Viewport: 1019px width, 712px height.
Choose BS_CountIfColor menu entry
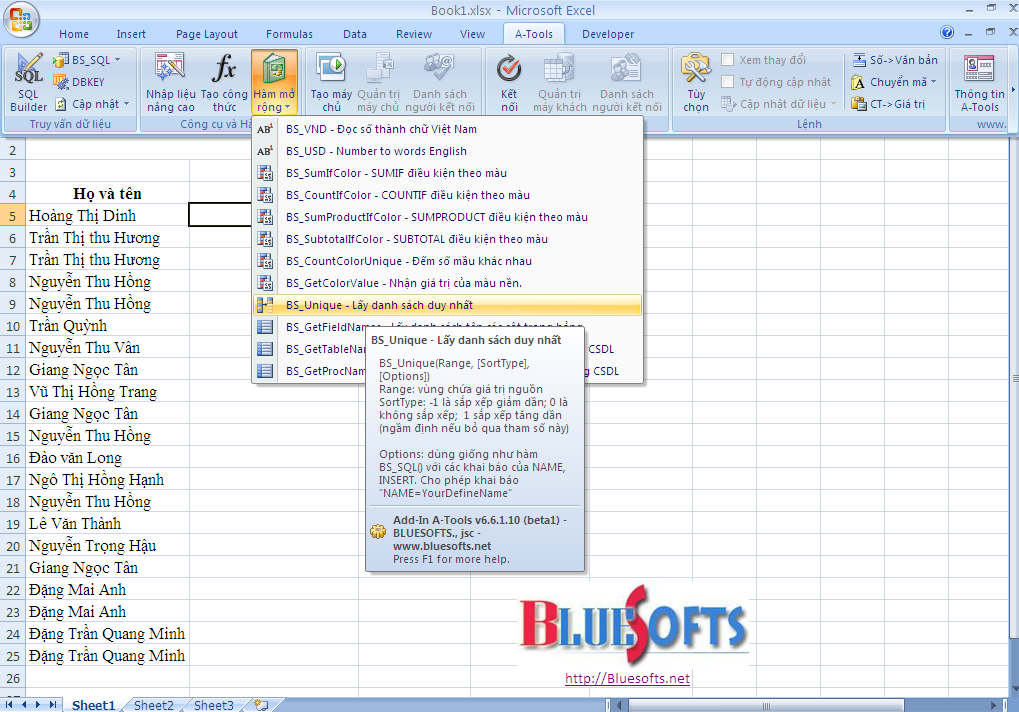click(447, 196)
